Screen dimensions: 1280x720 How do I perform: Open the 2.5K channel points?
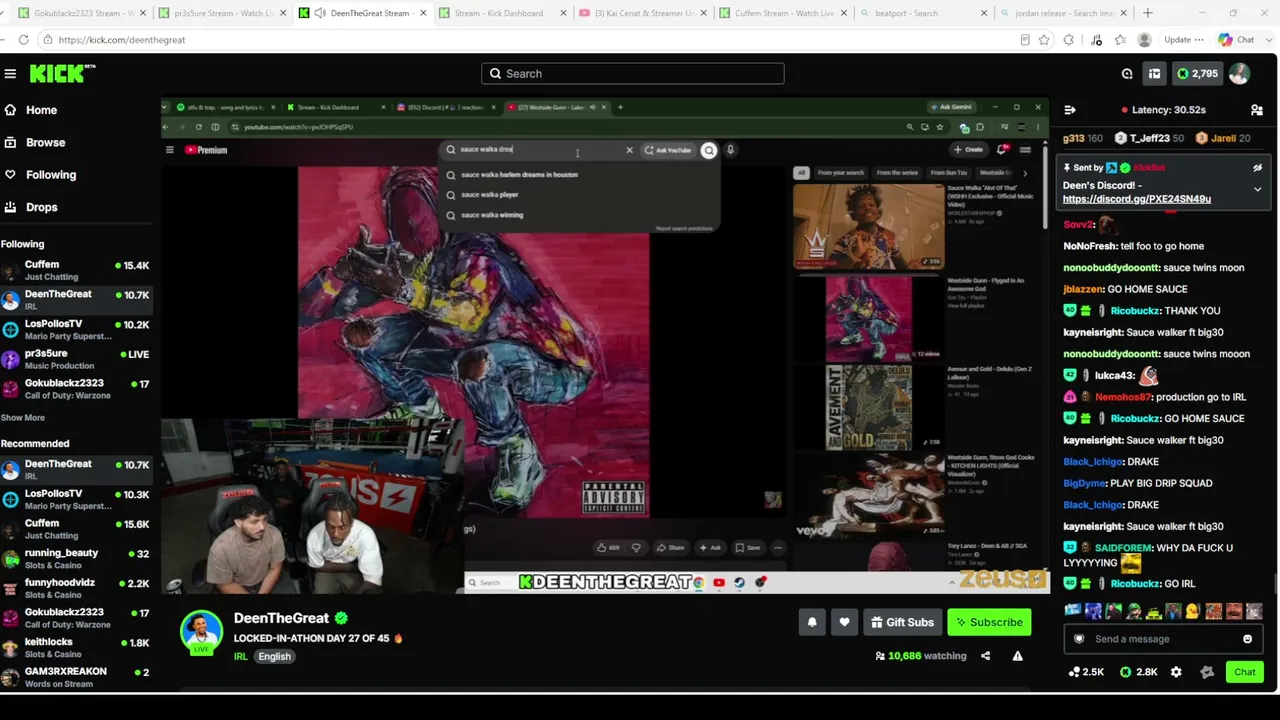[1086, 672]
